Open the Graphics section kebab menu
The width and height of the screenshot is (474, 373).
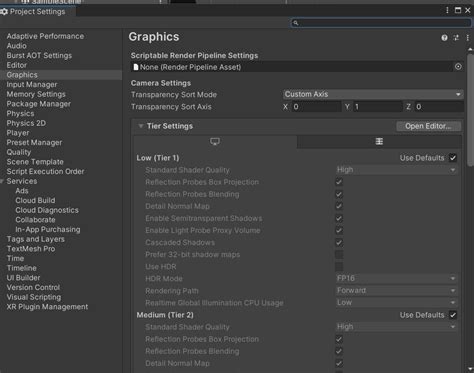[468, 38]
